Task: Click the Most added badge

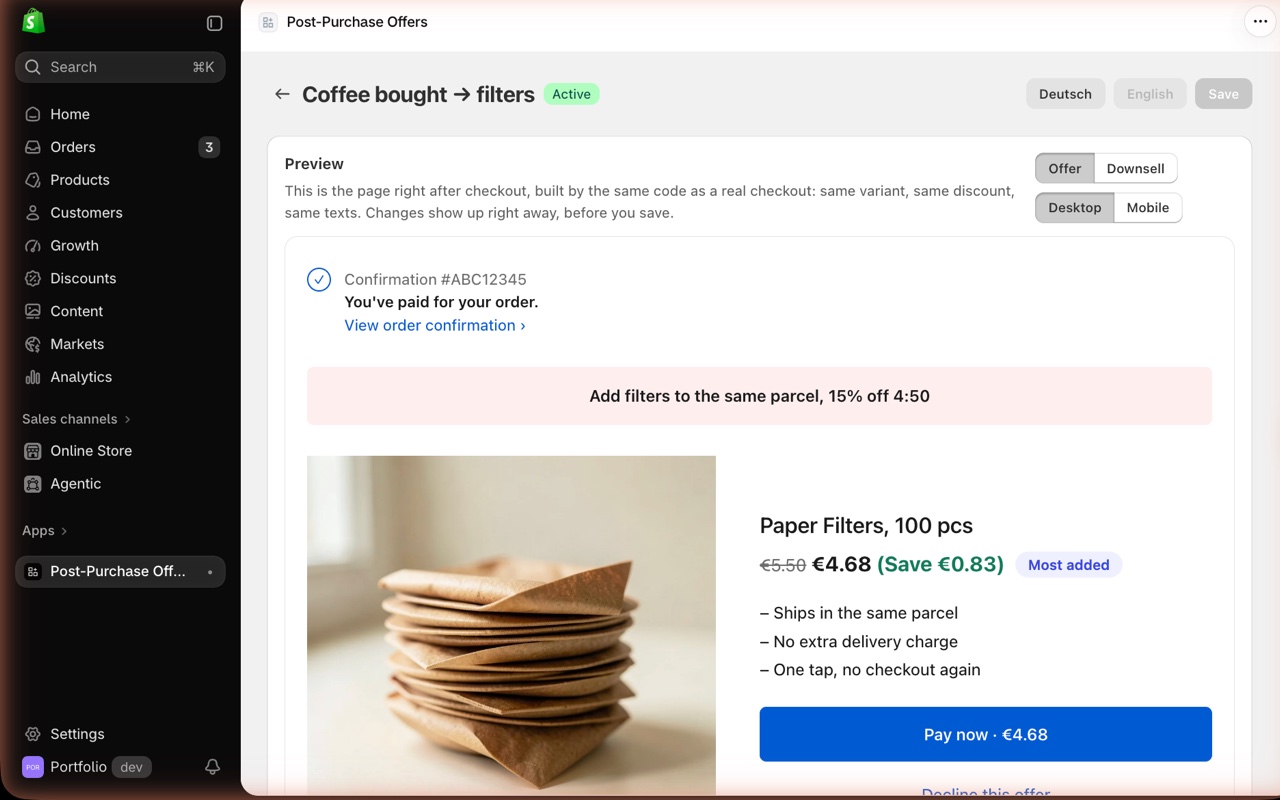Action: click(1069, 565)
